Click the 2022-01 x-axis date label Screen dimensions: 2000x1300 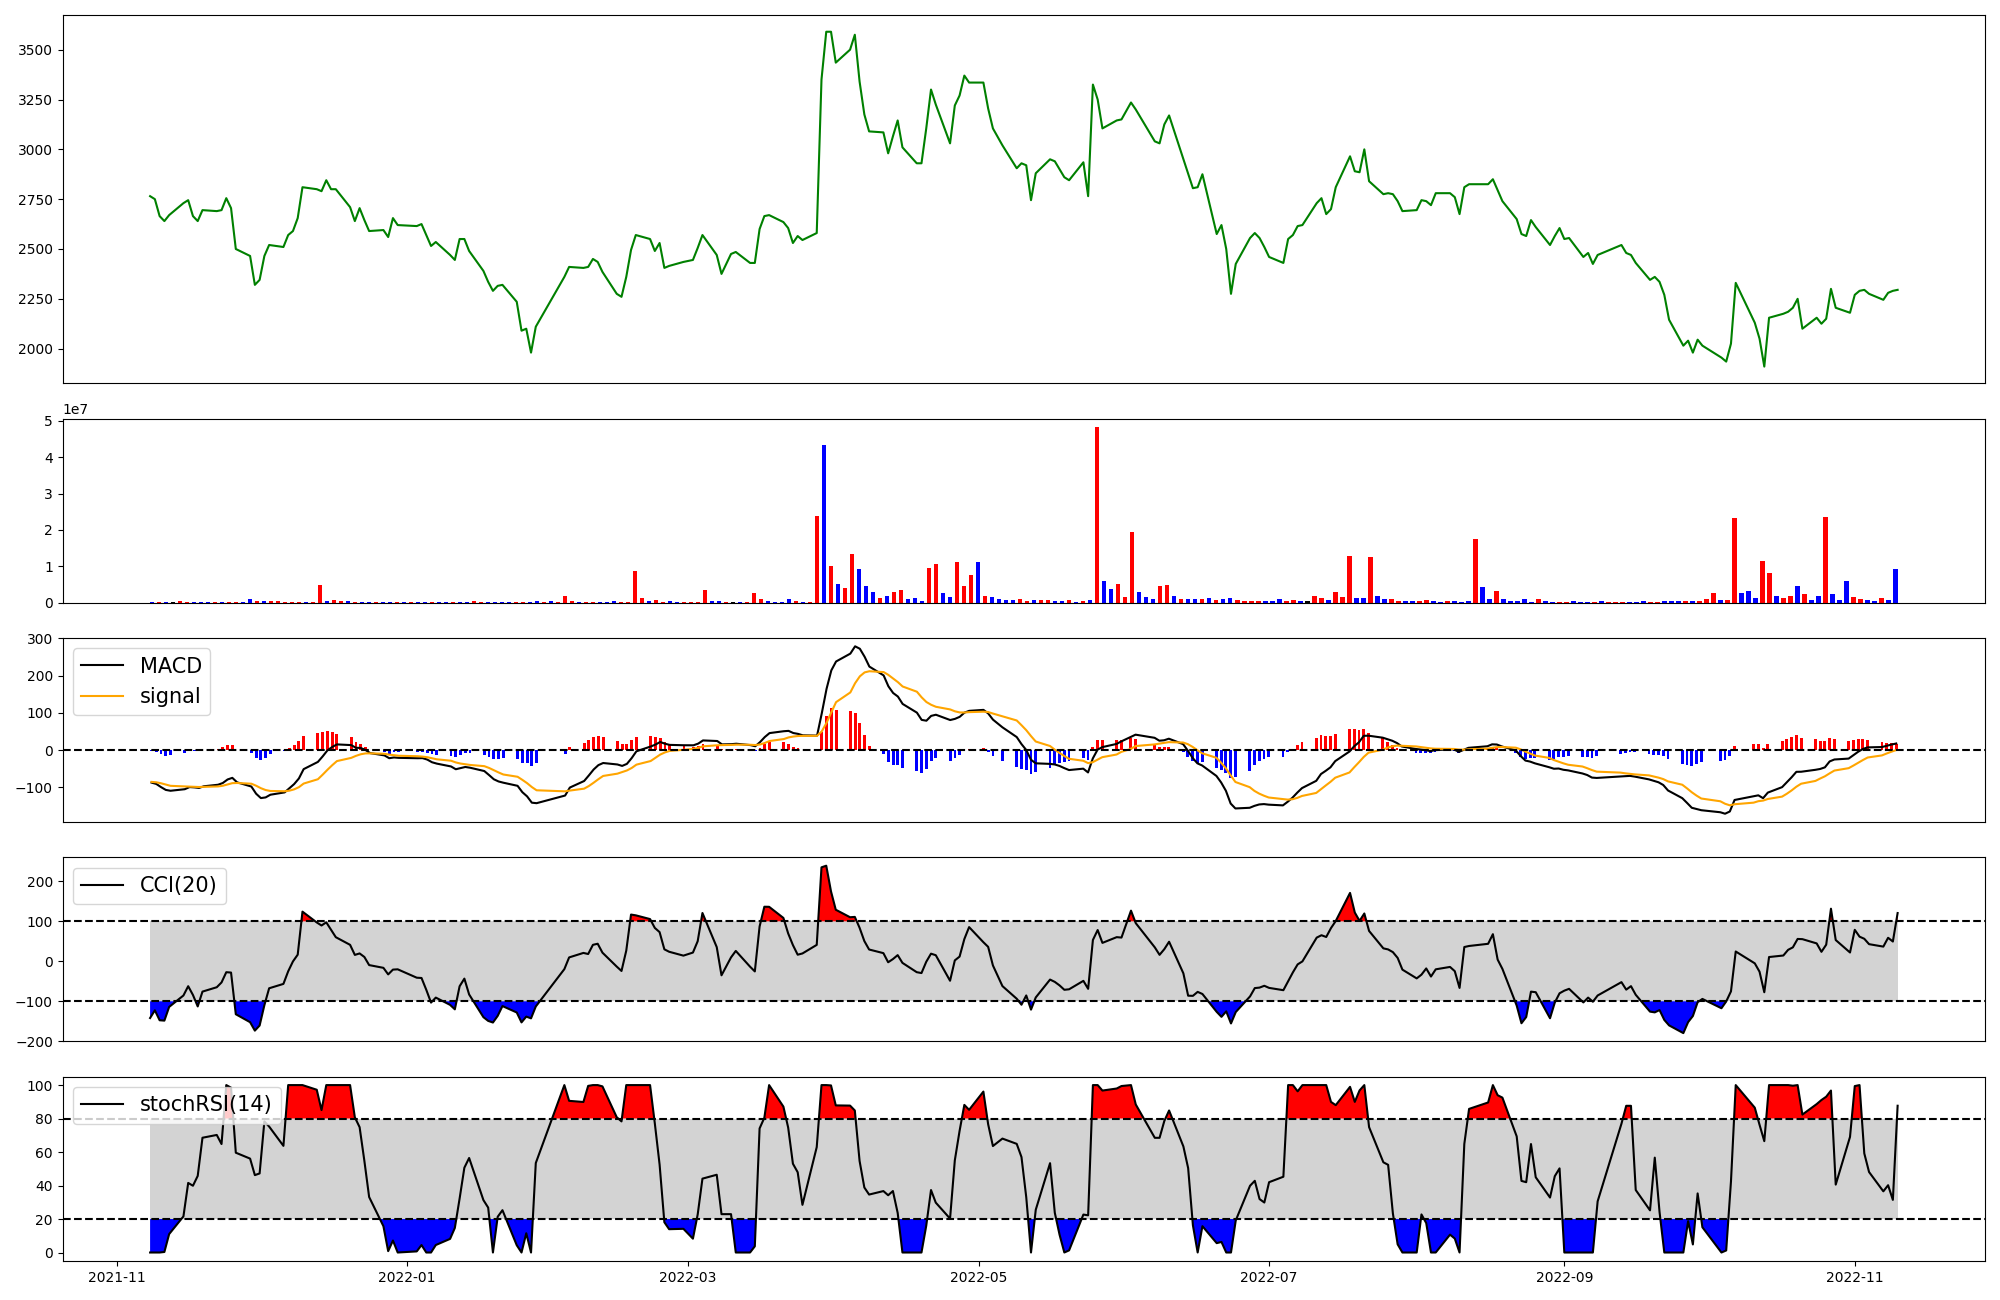408,1277
